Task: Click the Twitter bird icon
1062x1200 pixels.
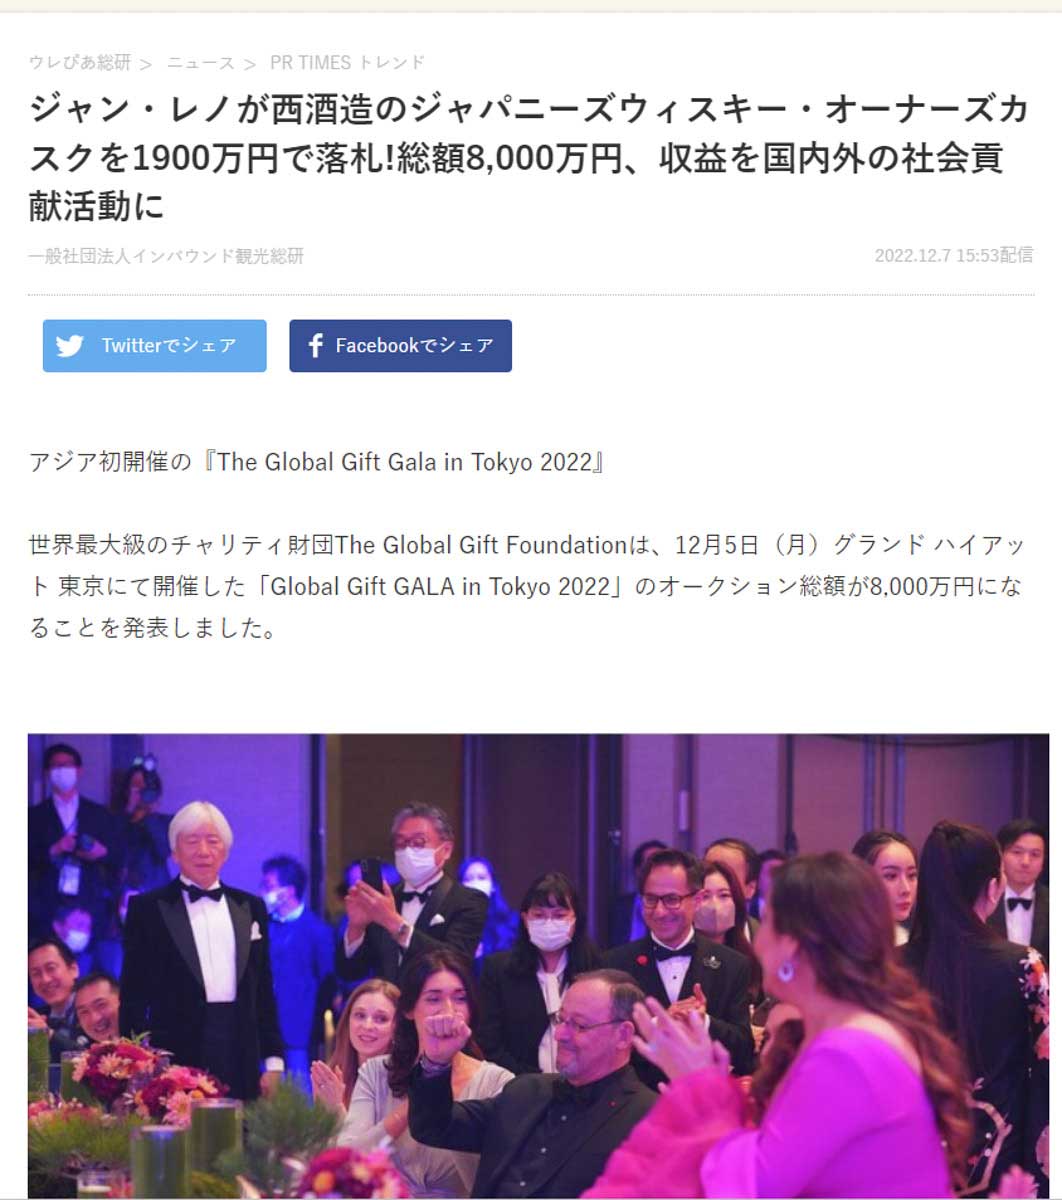Action: point(70,346)
